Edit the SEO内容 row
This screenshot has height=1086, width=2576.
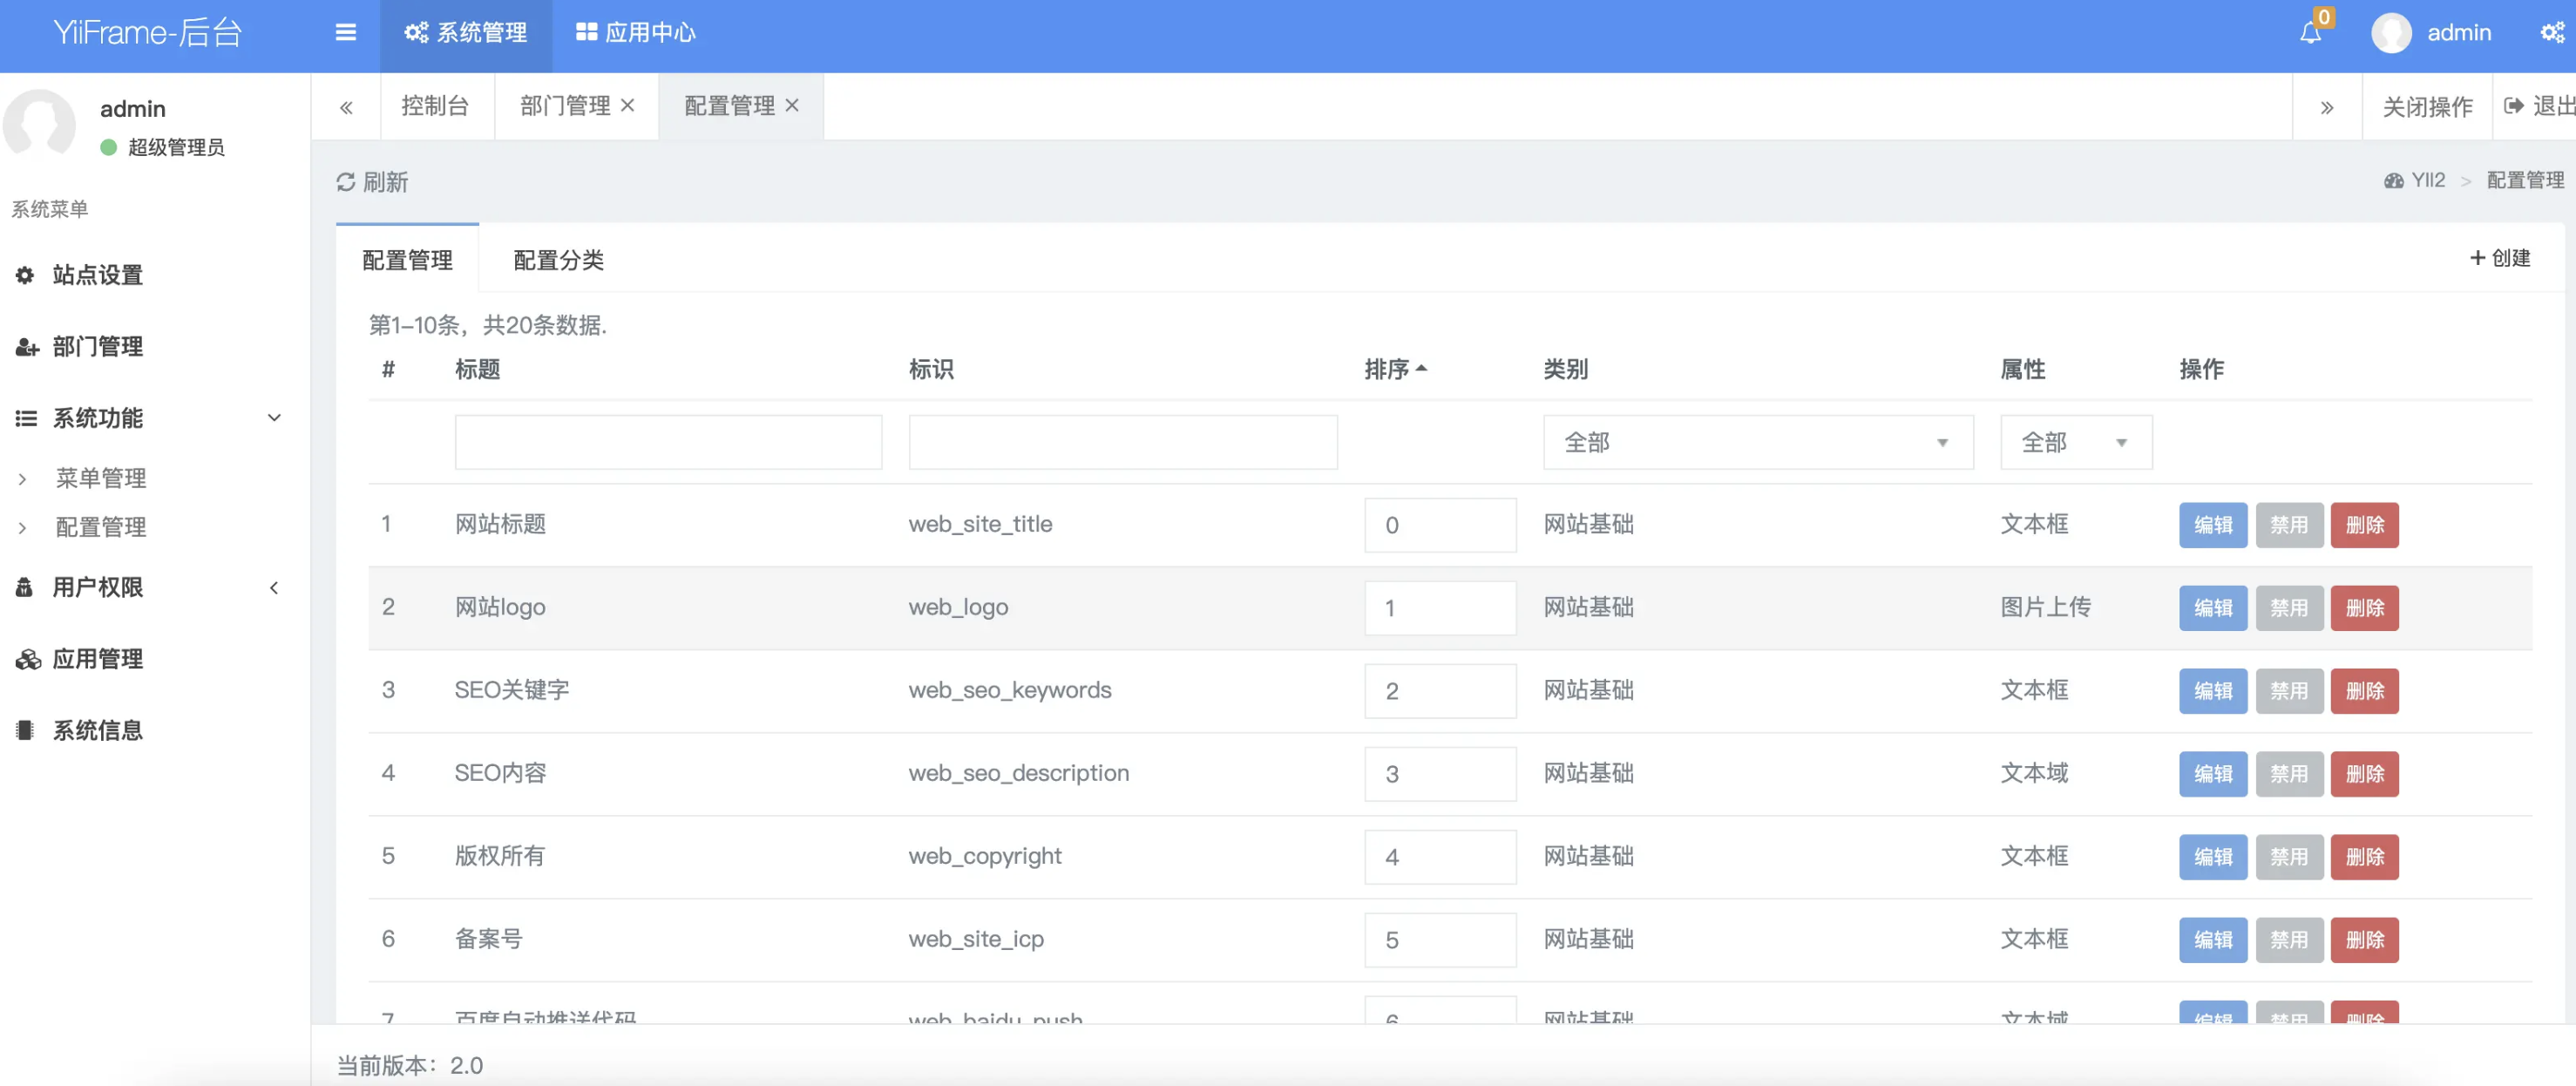(2213, 774)
